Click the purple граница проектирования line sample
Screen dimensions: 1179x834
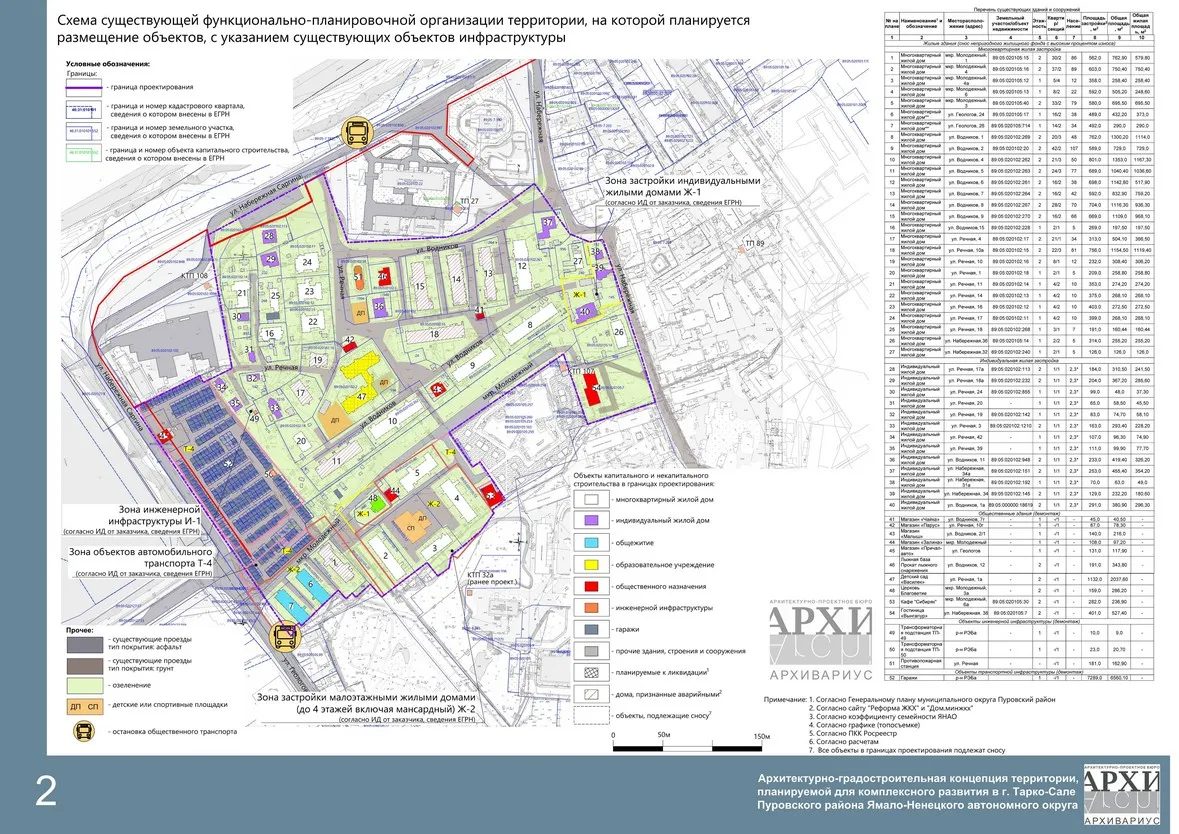pyautogui.click(x=82, y=87)
